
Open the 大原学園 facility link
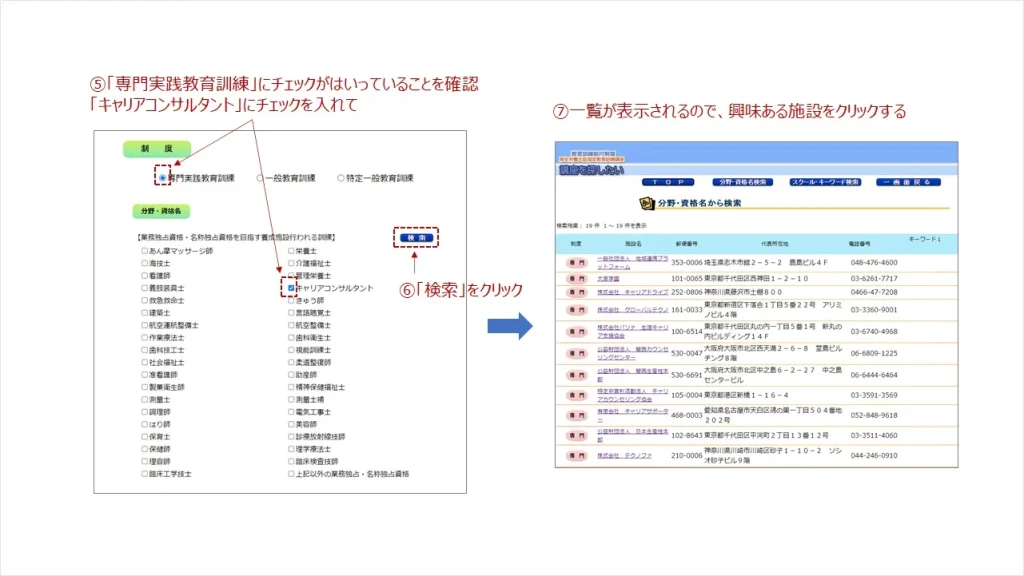[608, 279]
